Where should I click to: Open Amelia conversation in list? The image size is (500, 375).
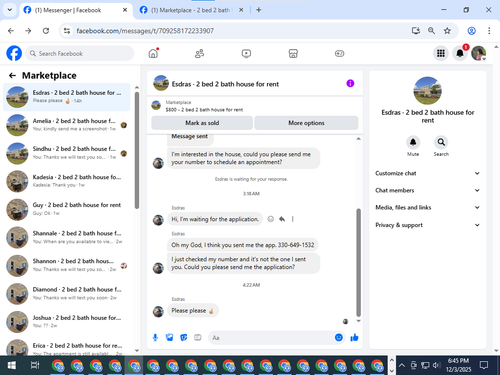67,125
